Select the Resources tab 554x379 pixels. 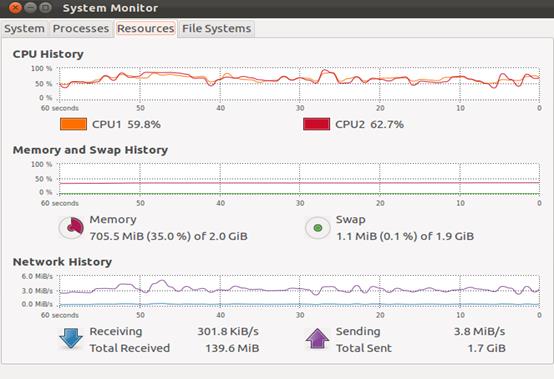pyautogui.click(x=146, y=29)
